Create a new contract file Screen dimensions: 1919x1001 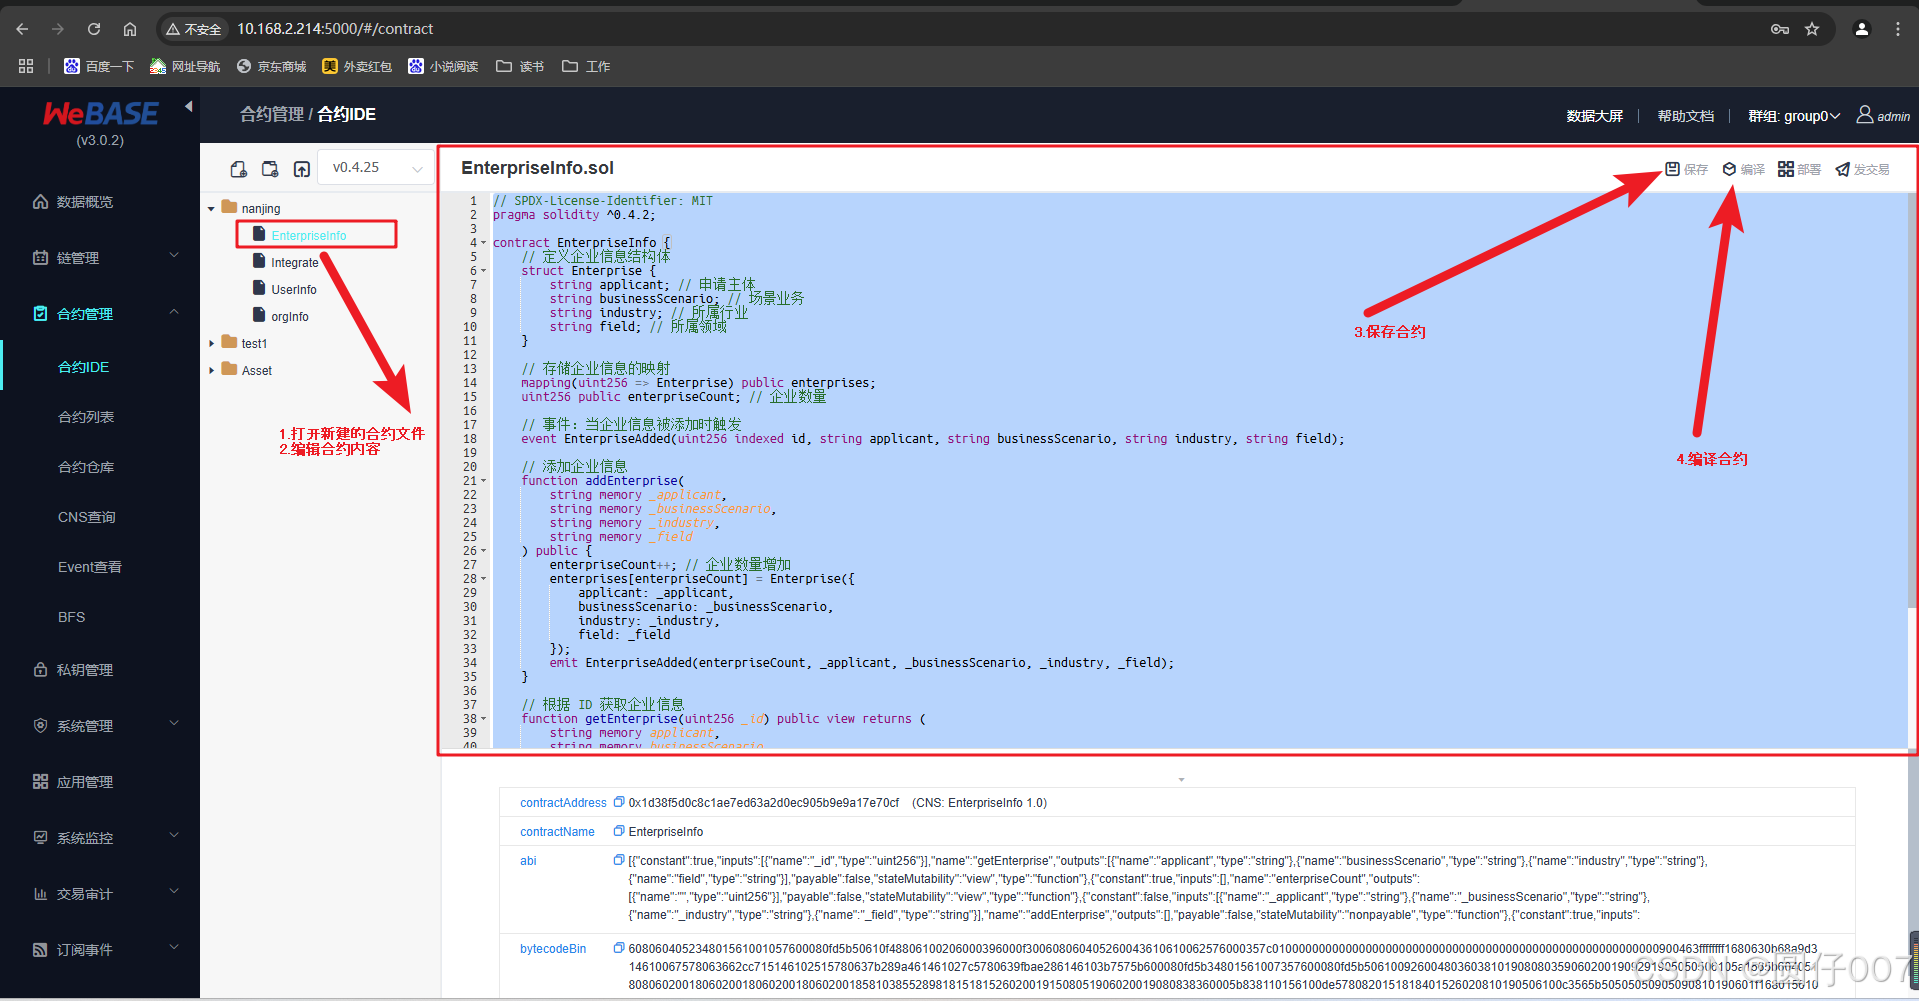(x=238, y=169)
